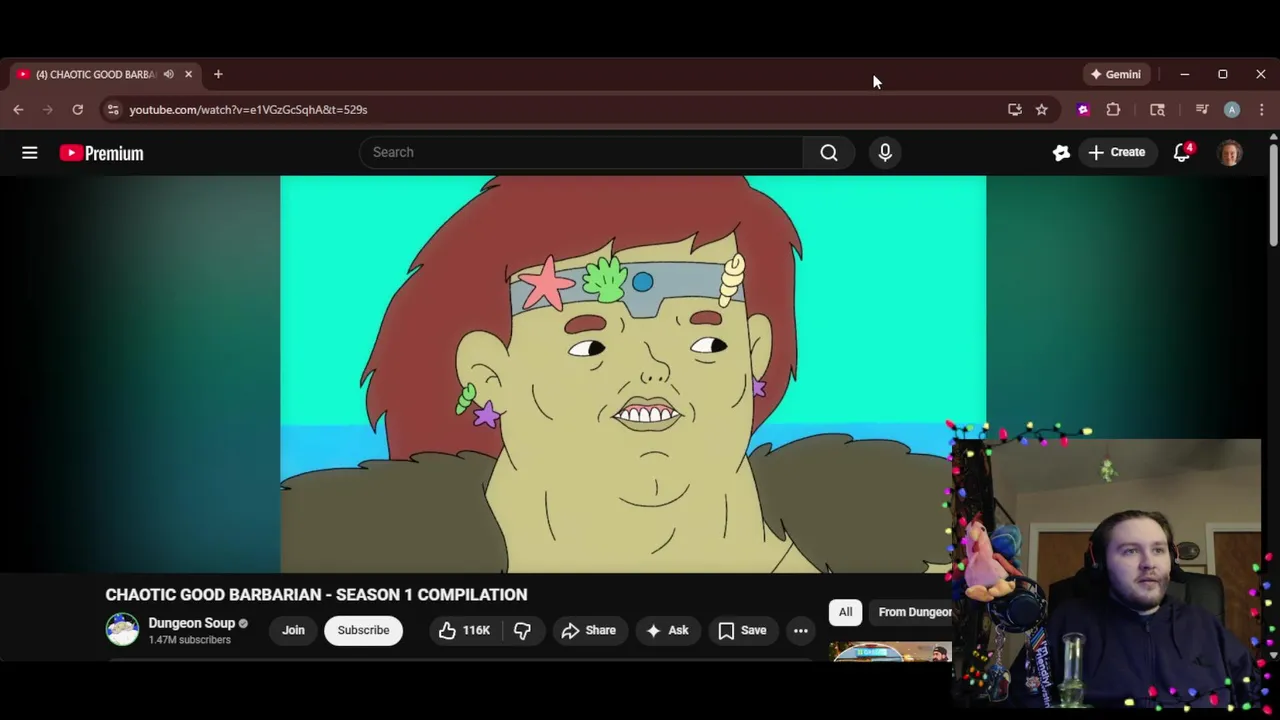
Task: Click the Gemini button in Chrome
Action: coord(1115,74)
